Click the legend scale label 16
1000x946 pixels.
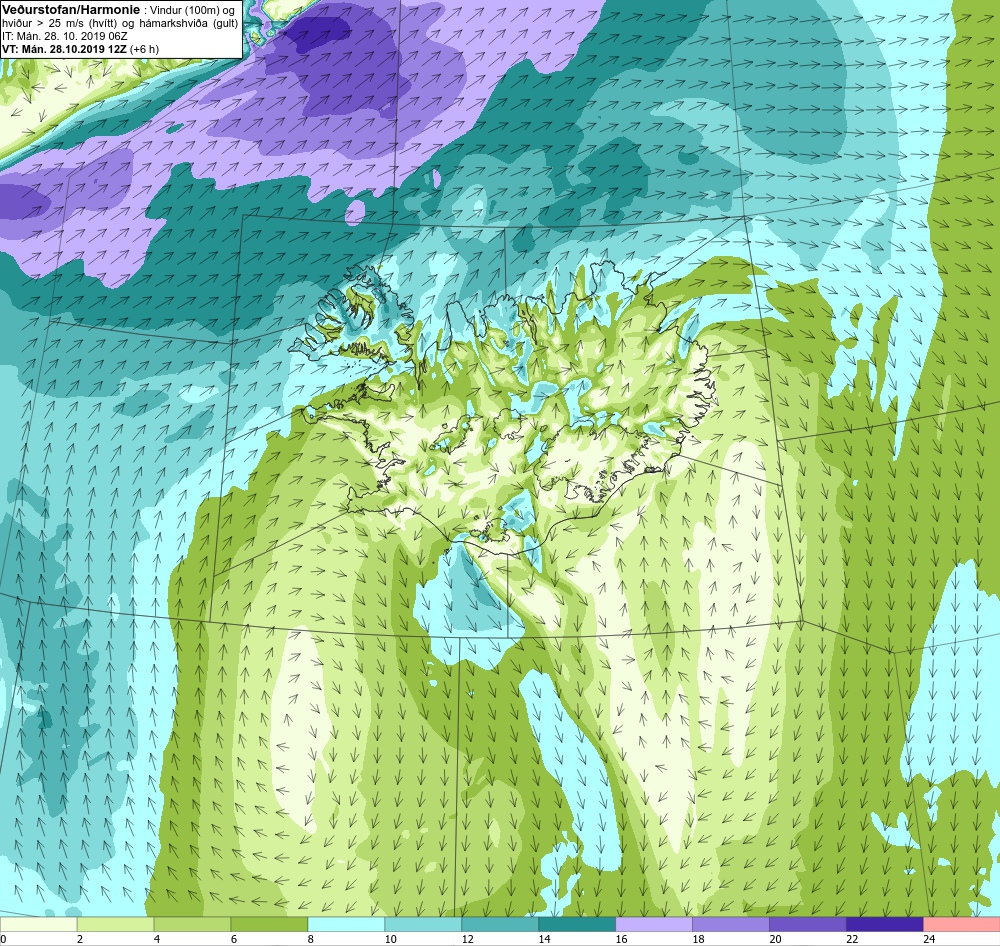(621, 939)
